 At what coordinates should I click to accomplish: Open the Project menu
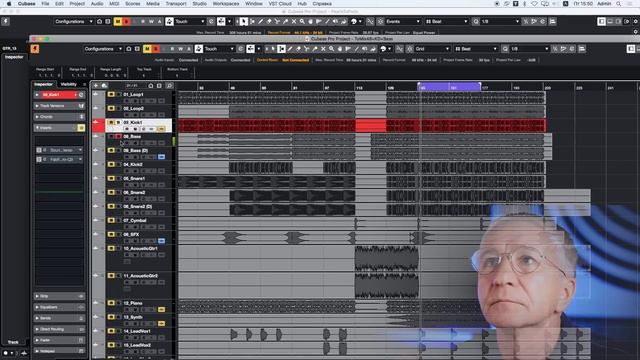(77, 4)
